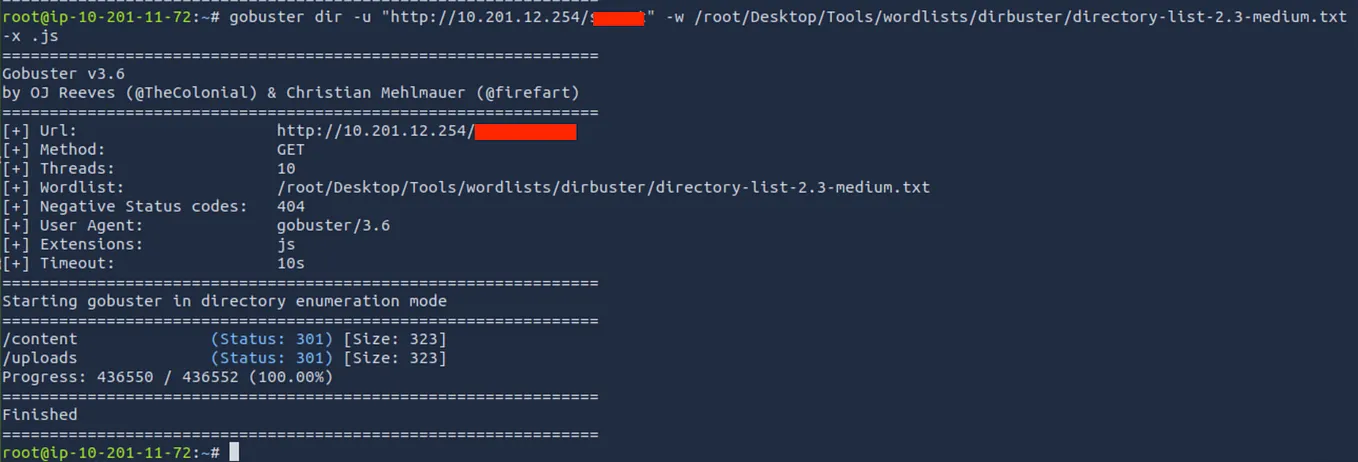1358x462 pixels.
Task: Click the /uploads directory result
Action: coord(40,358)
